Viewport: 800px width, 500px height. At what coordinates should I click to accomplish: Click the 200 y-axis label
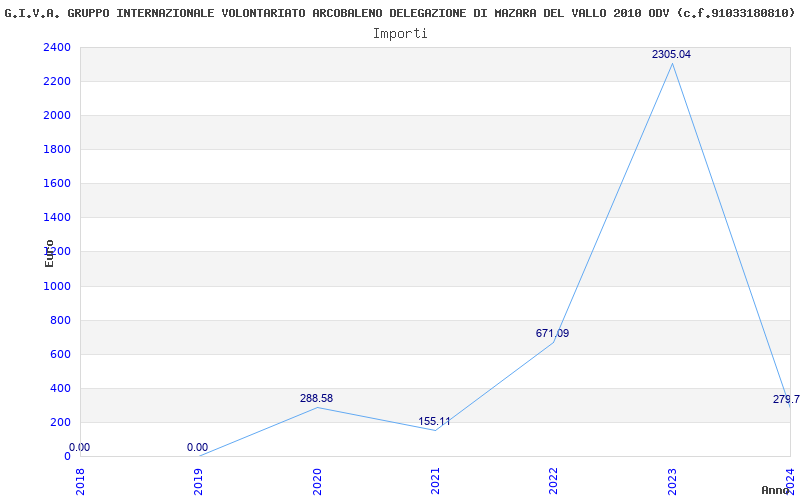coord(61,422)
